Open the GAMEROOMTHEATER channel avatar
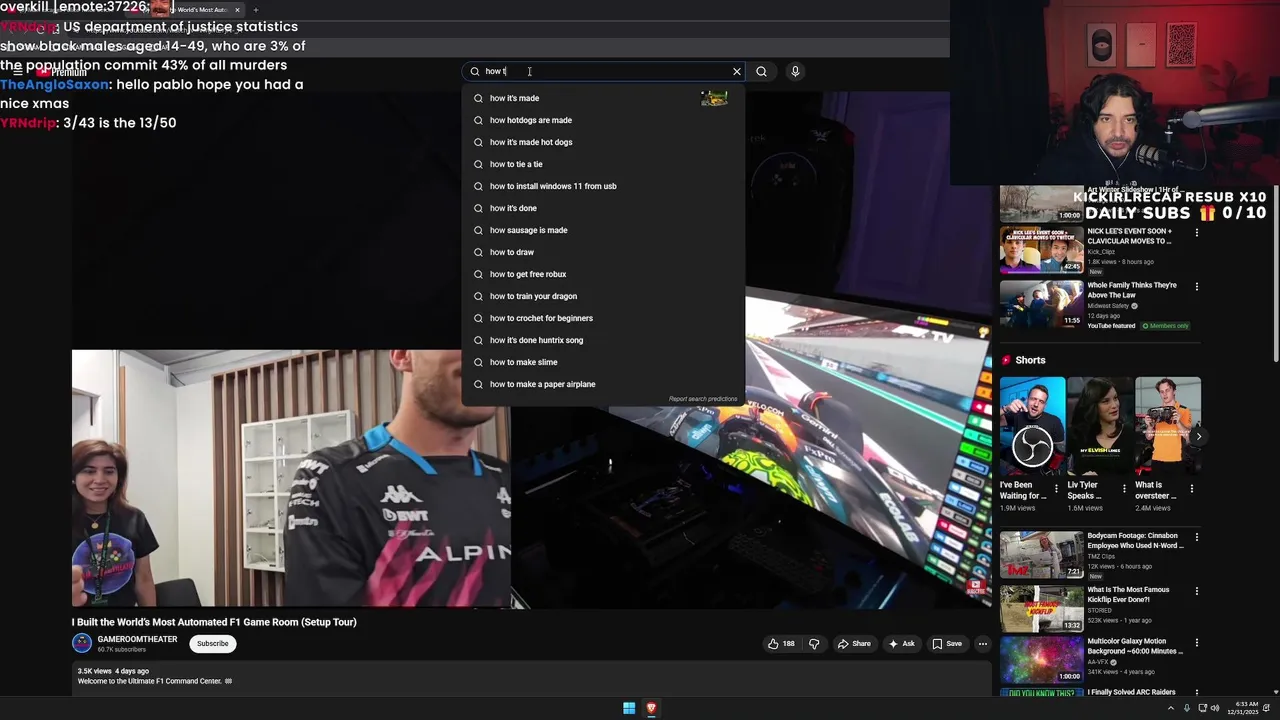The image size is (1280, 720). click(x=82, y=643)
